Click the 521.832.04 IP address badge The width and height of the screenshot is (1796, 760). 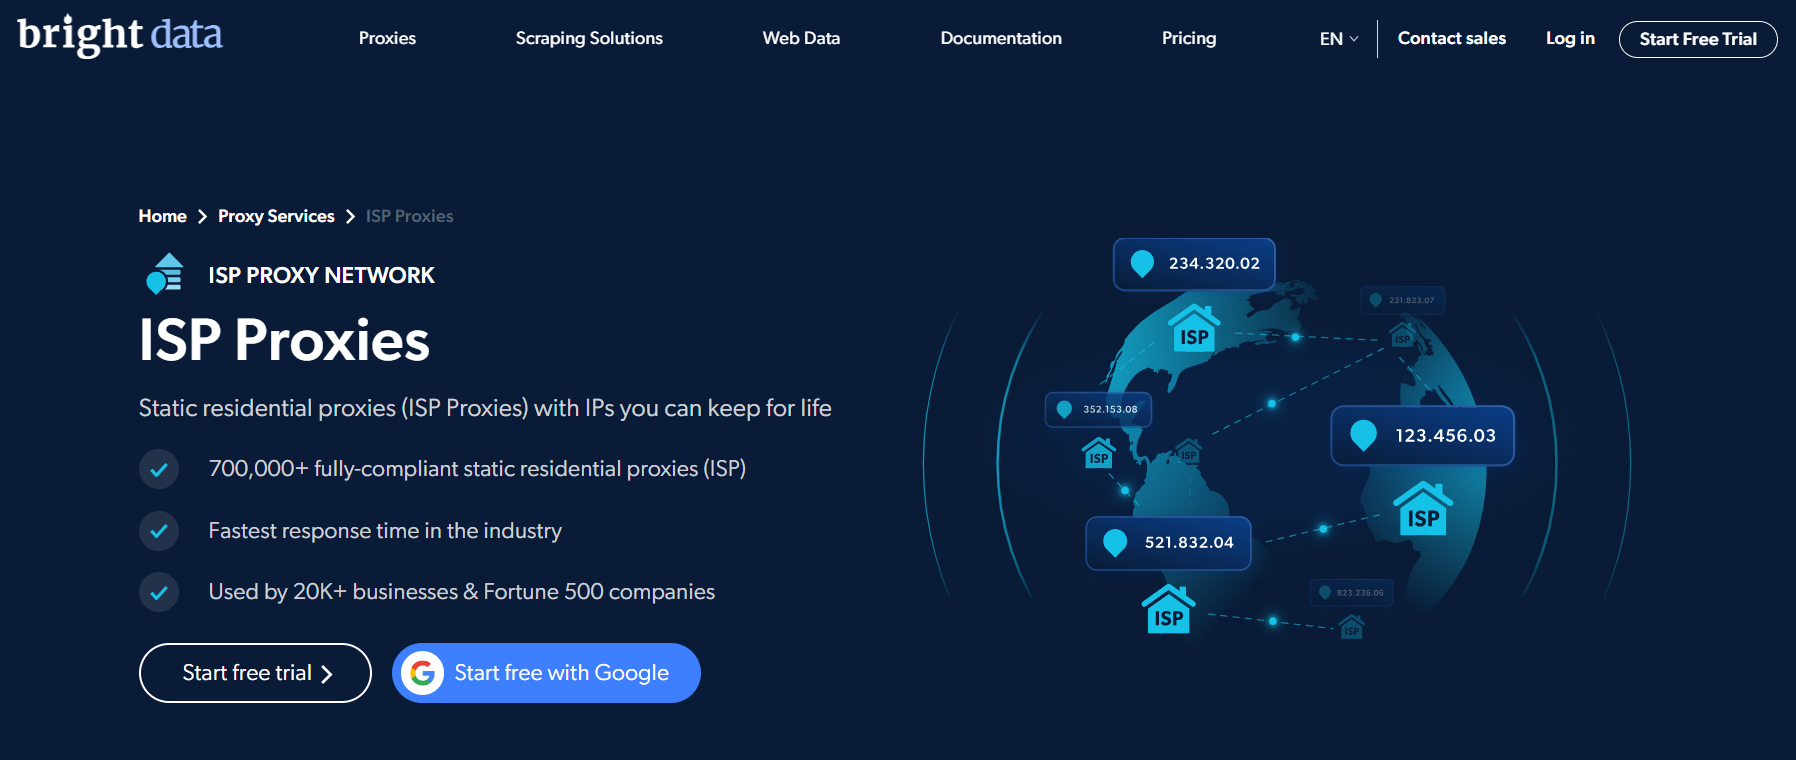pos(1168,543)
